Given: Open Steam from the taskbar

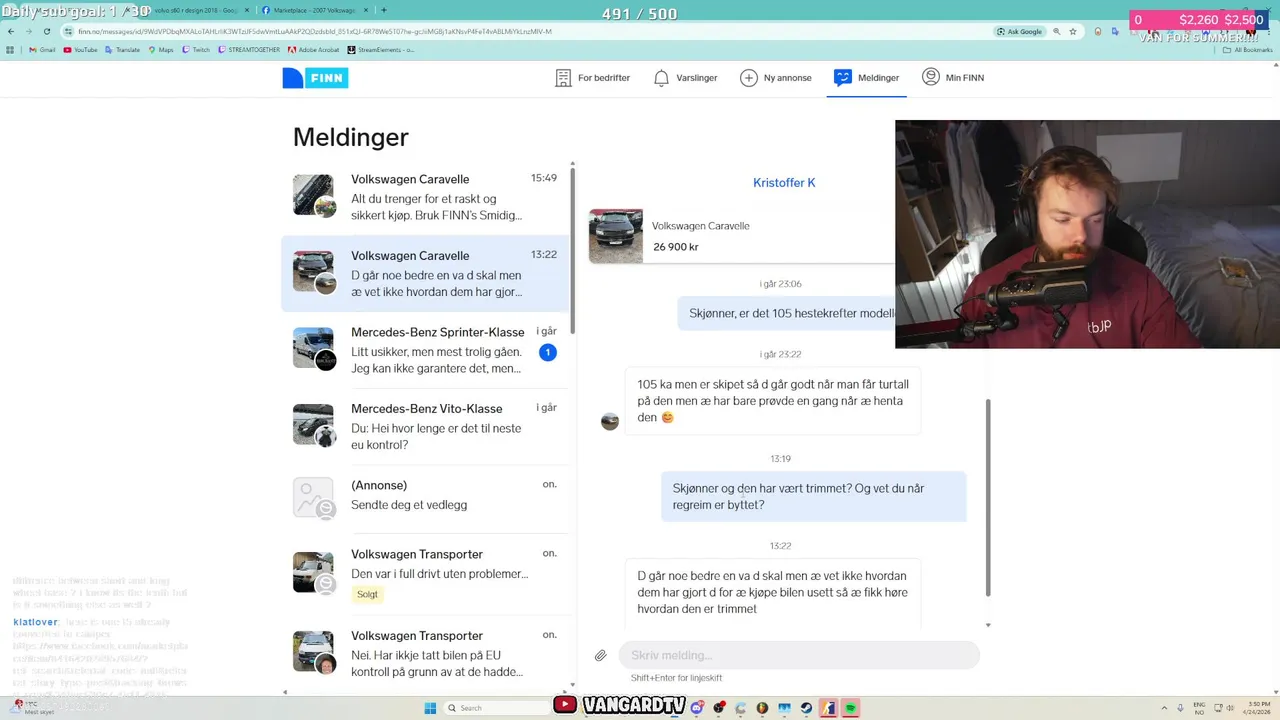Looking at the screenshot, I should click(806, 708).
